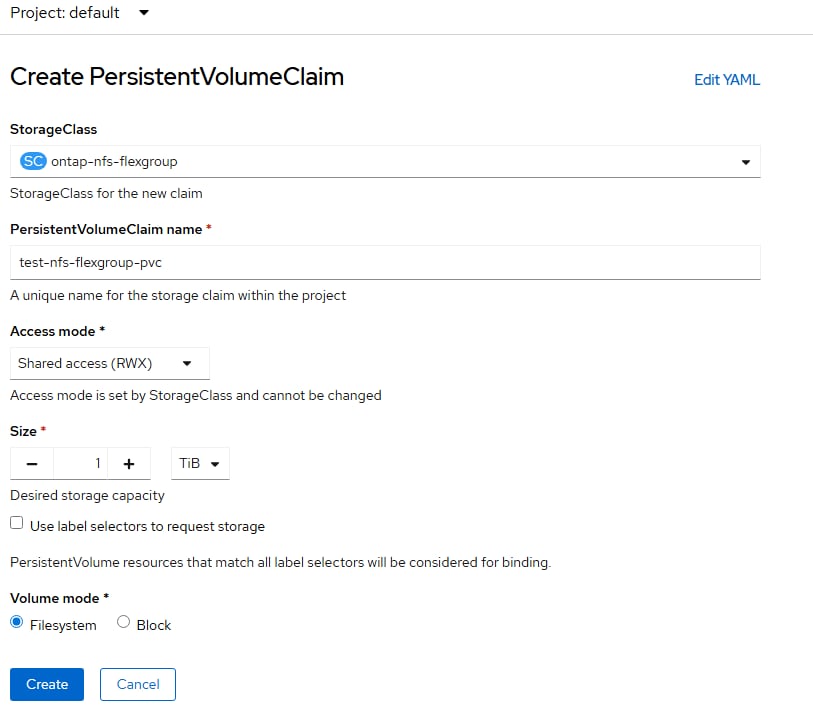The width and height of the screenshot is (813, 723).
Task: Click the caret next to Project: default
Action: point(143,13)
